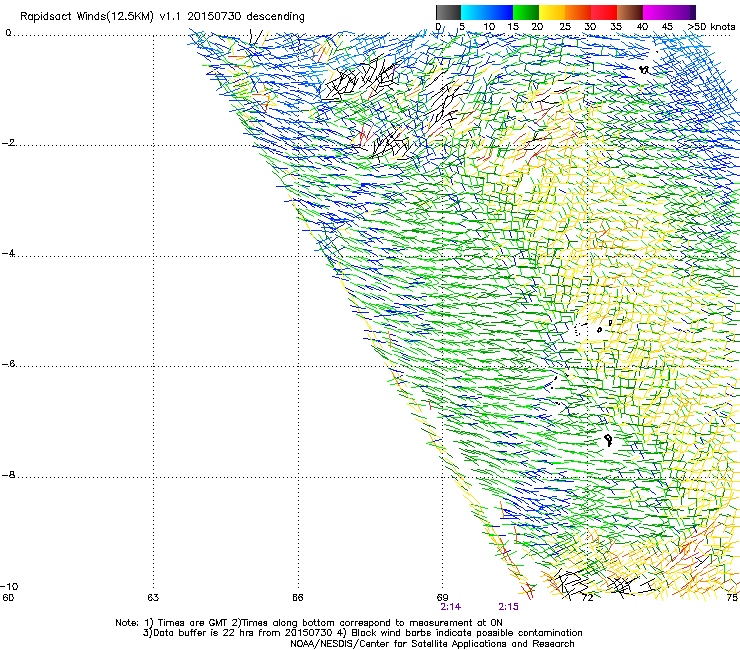Click the legend tick label "10"
The width and height of the screenshot is (740, 650).
[x=489, y=27]
